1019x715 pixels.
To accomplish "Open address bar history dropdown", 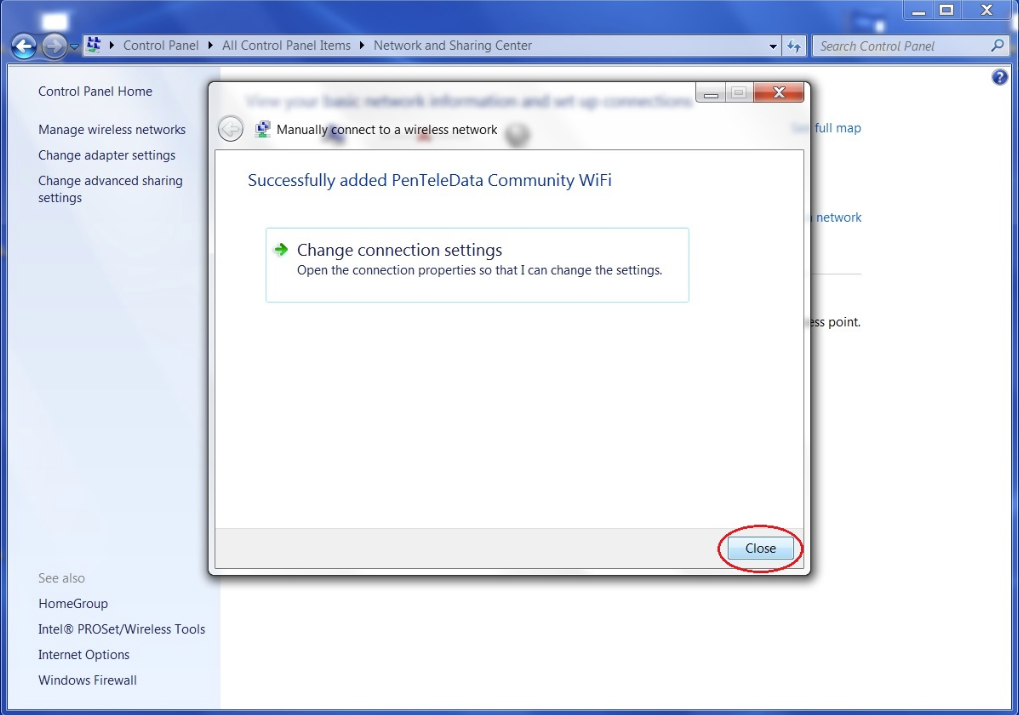I will click(x=773, y=46).
